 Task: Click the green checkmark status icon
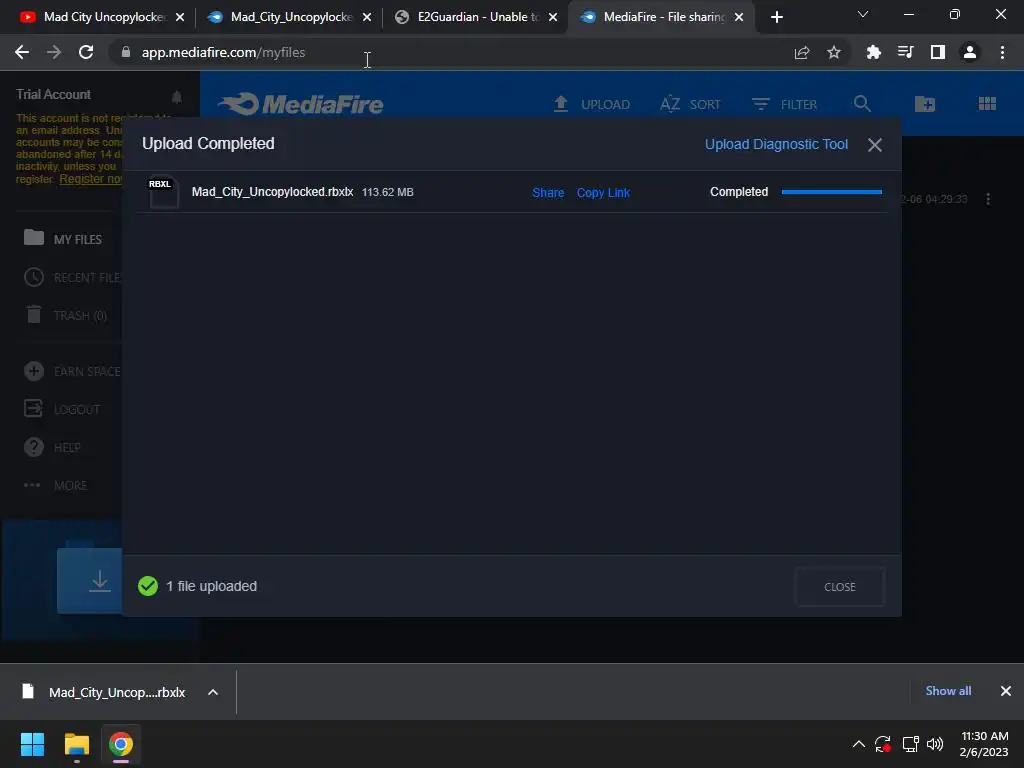148,586
